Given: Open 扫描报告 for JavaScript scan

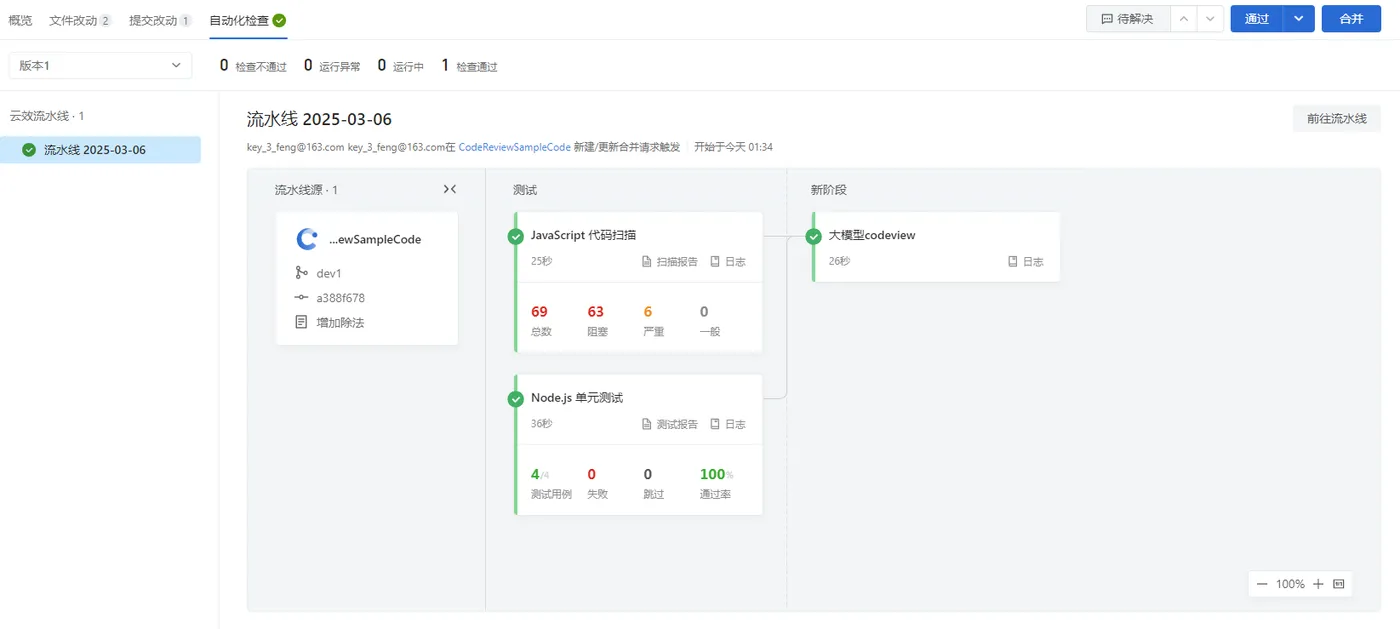Looking at the screenshot, I should [x=670, y=261].
